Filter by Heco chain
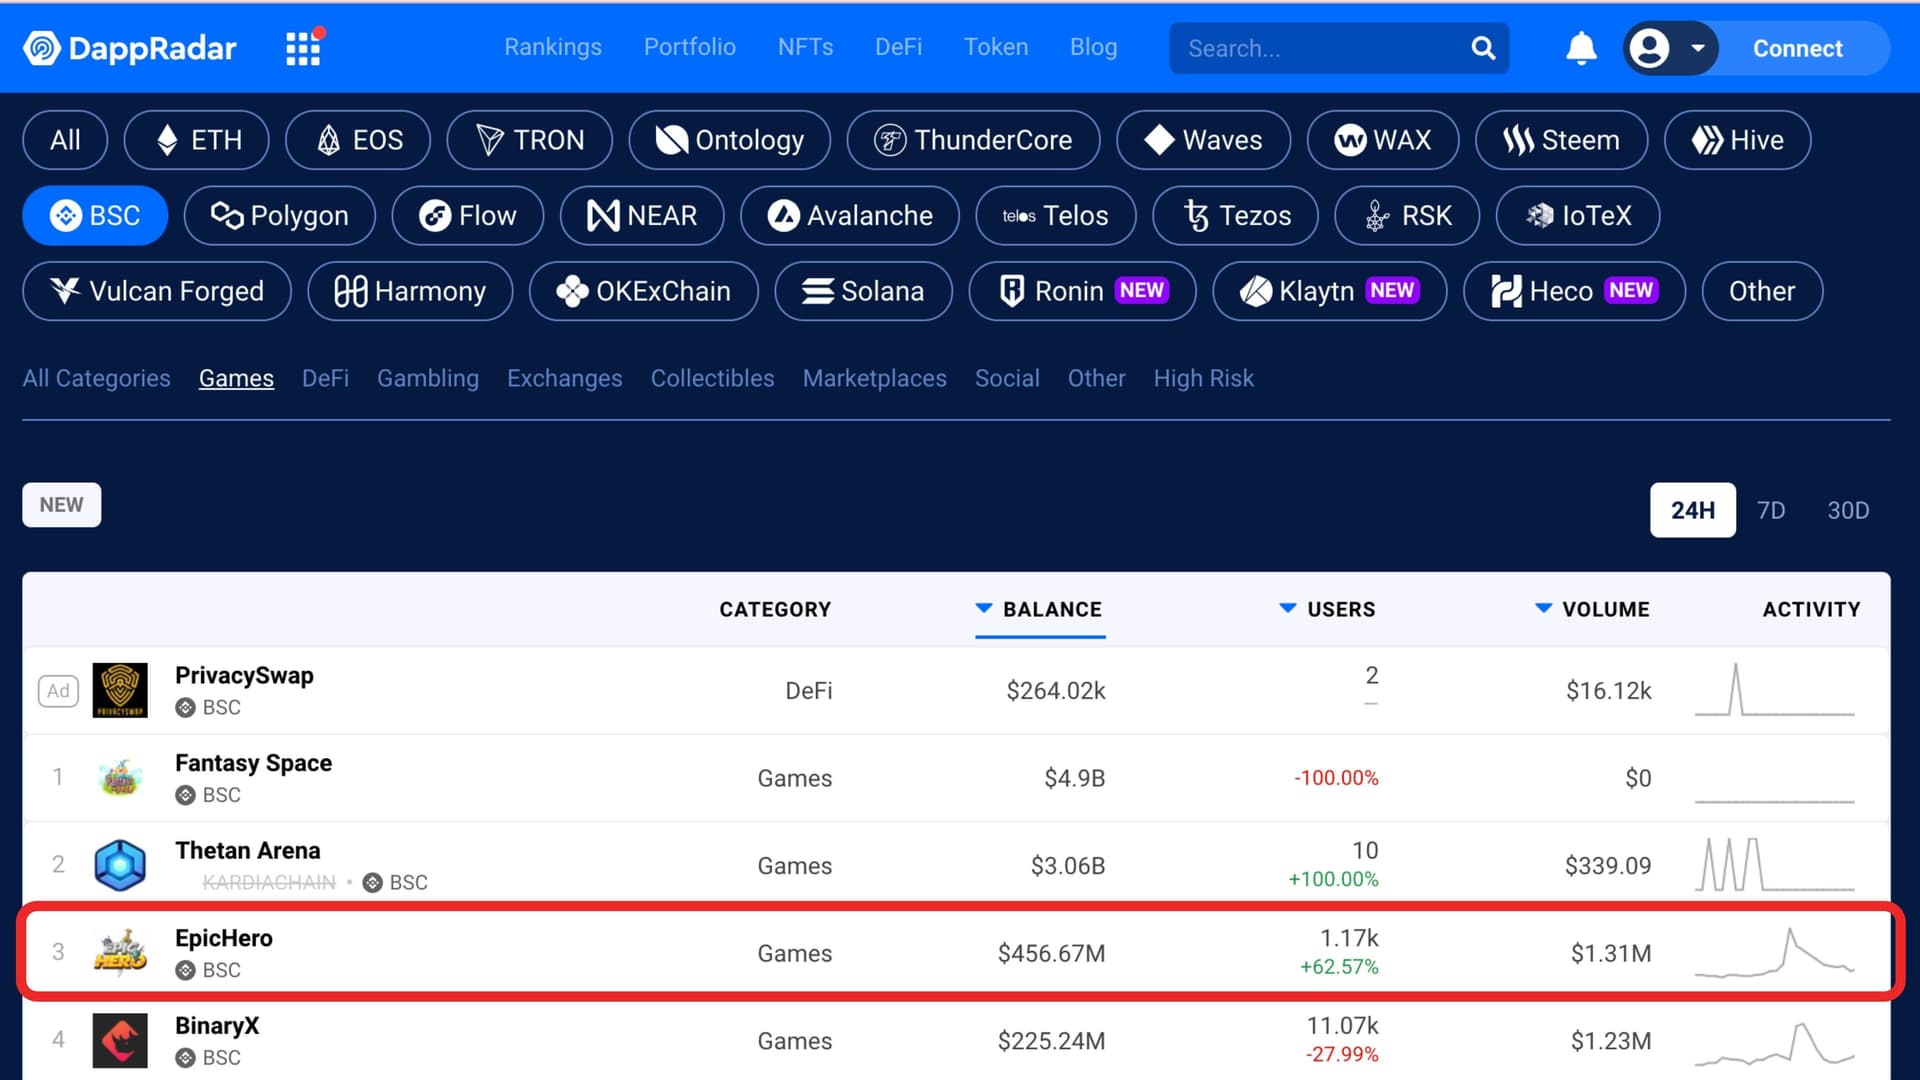 coord(1574,292)
